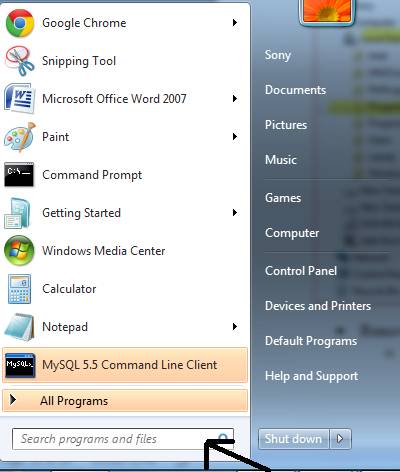Select the Notepad program label
400x472 pixels.
65,327
